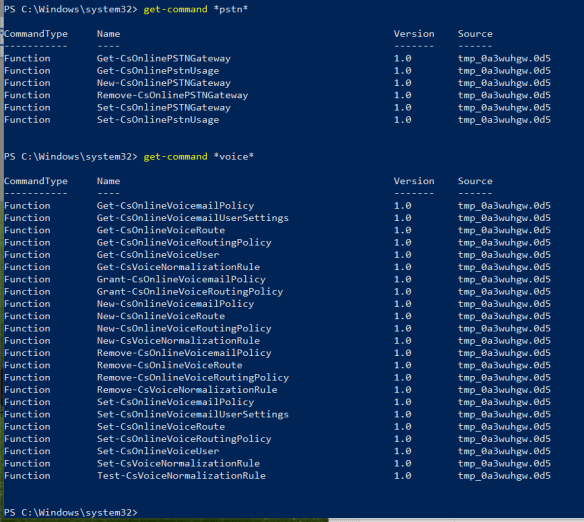Screen dimensions: 584x522
Task: Select version 1.0 on Test-CsVoiceNormalizationRule row
Action: coord(403,476)
